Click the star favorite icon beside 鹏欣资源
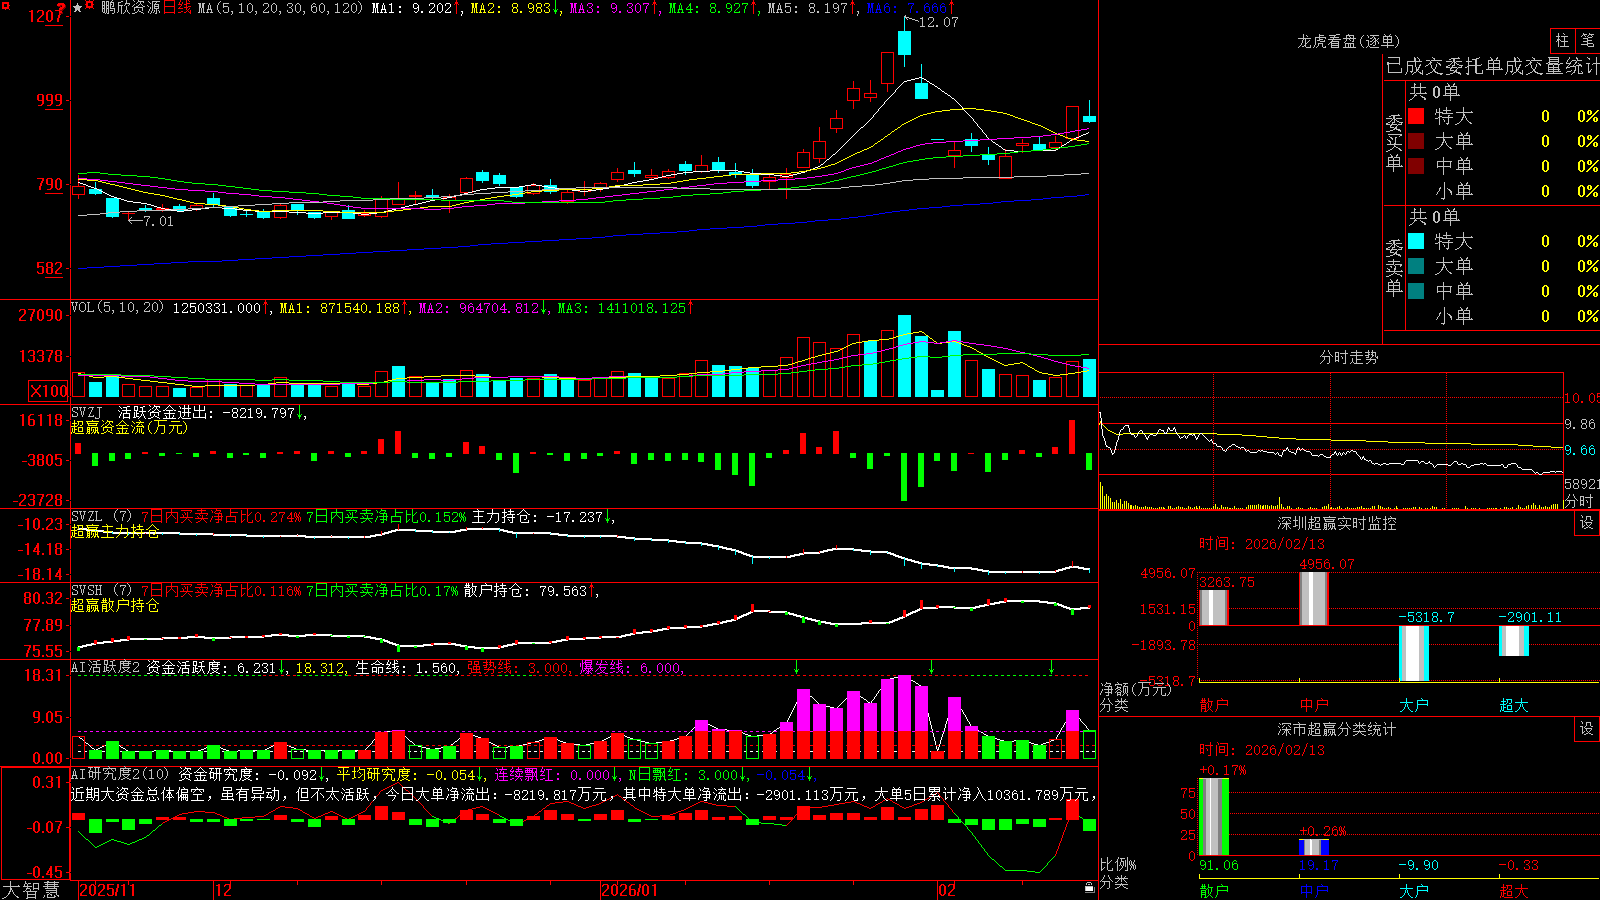 coord(78,8)
